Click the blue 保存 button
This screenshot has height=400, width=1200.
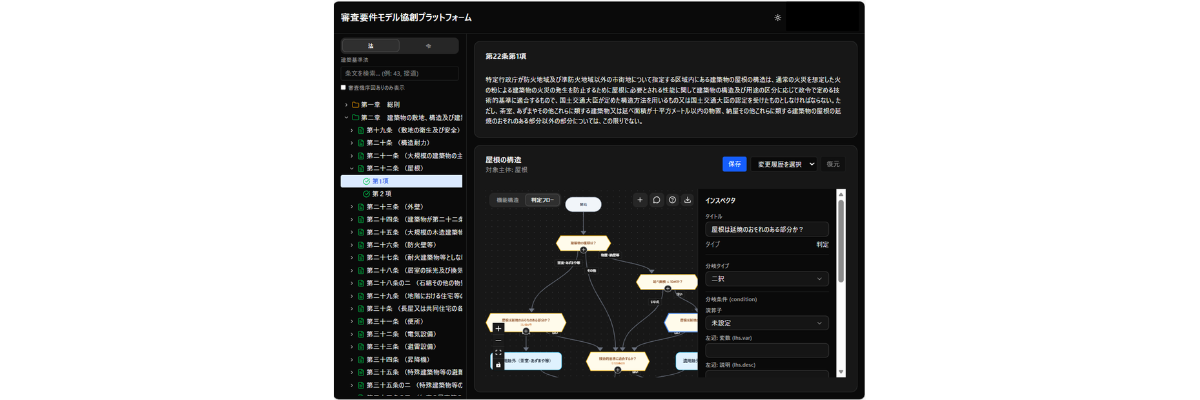pyautogui.click(x=734, y=164)
